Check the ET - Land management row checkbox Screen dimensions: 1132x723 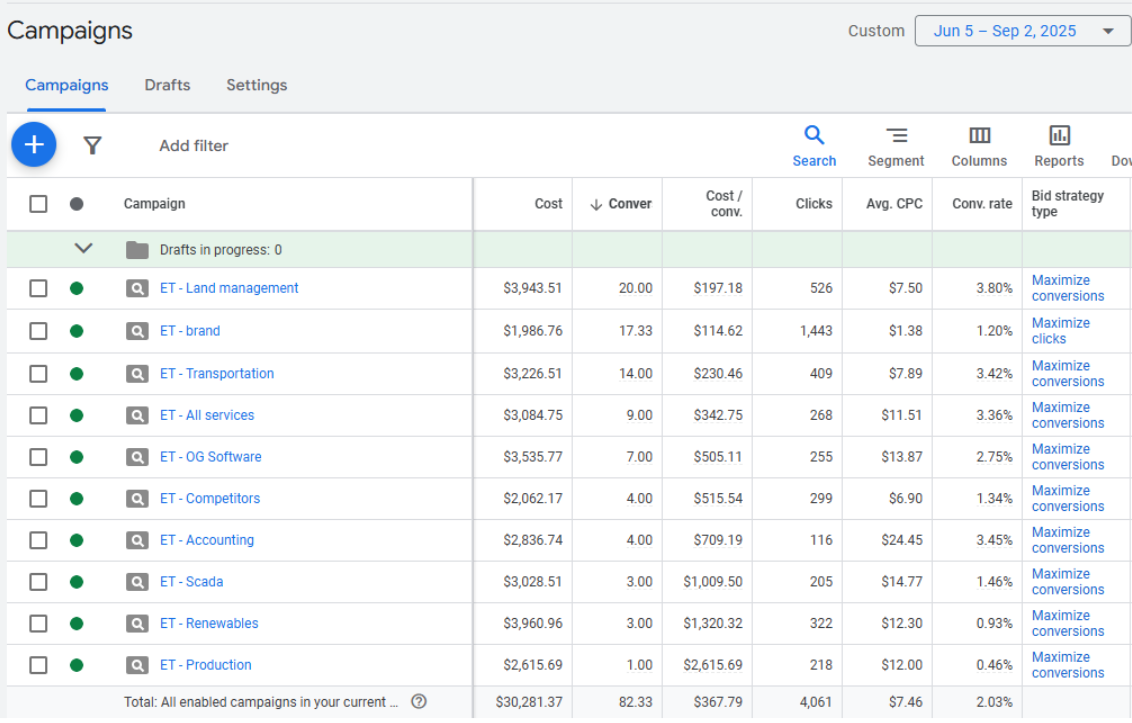click(x=38, y=288)
